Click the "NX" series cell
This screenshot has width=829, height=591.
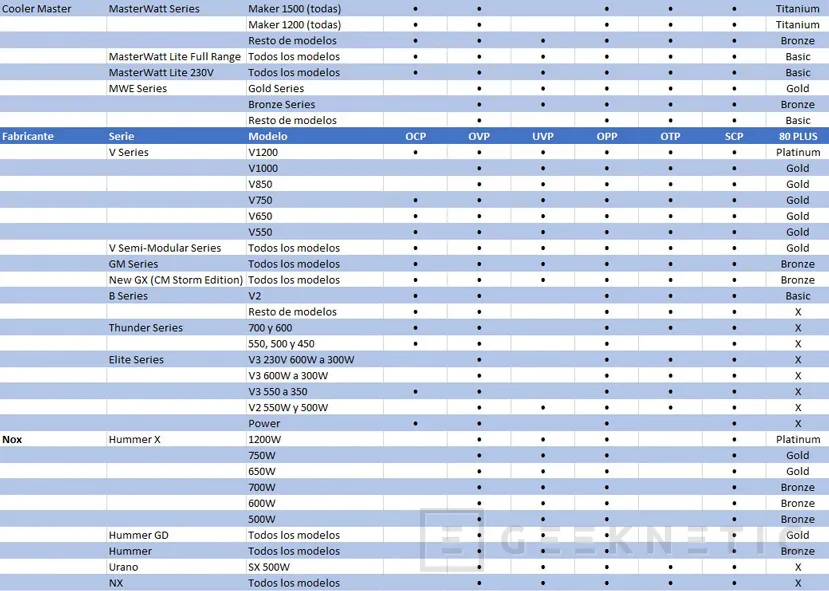(x=116, y=583)
